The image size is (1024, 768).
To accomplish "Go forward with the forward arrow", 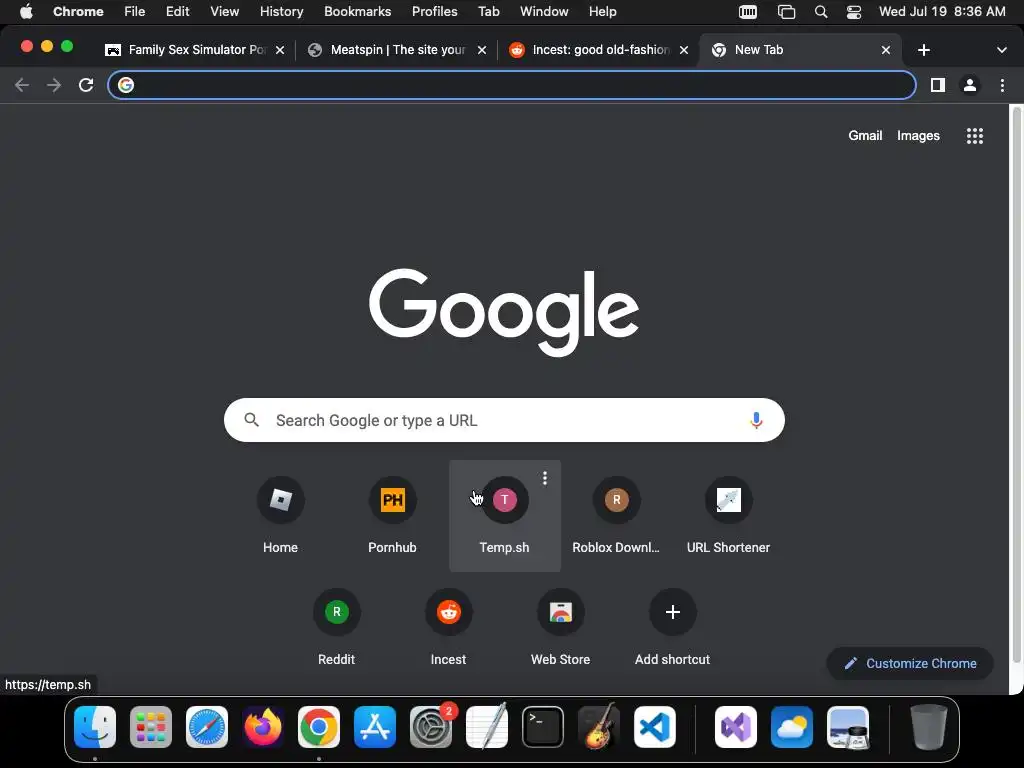I will tap(54, 85).
